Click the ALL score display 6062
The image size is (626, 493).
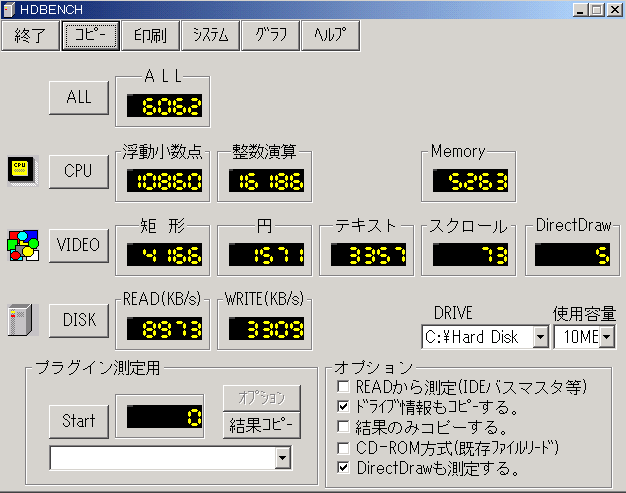click(x=164, y=106)
